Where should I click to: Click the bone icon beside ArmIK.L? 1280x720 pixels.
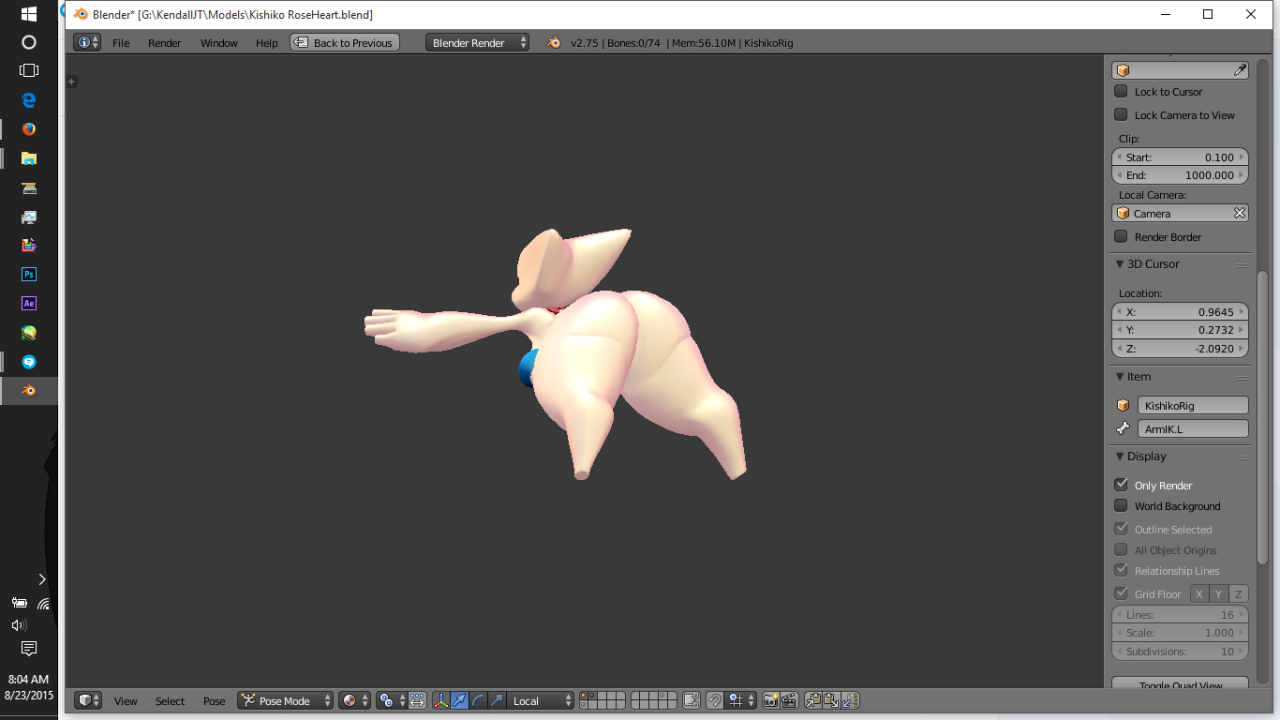tap(1123, 429)
